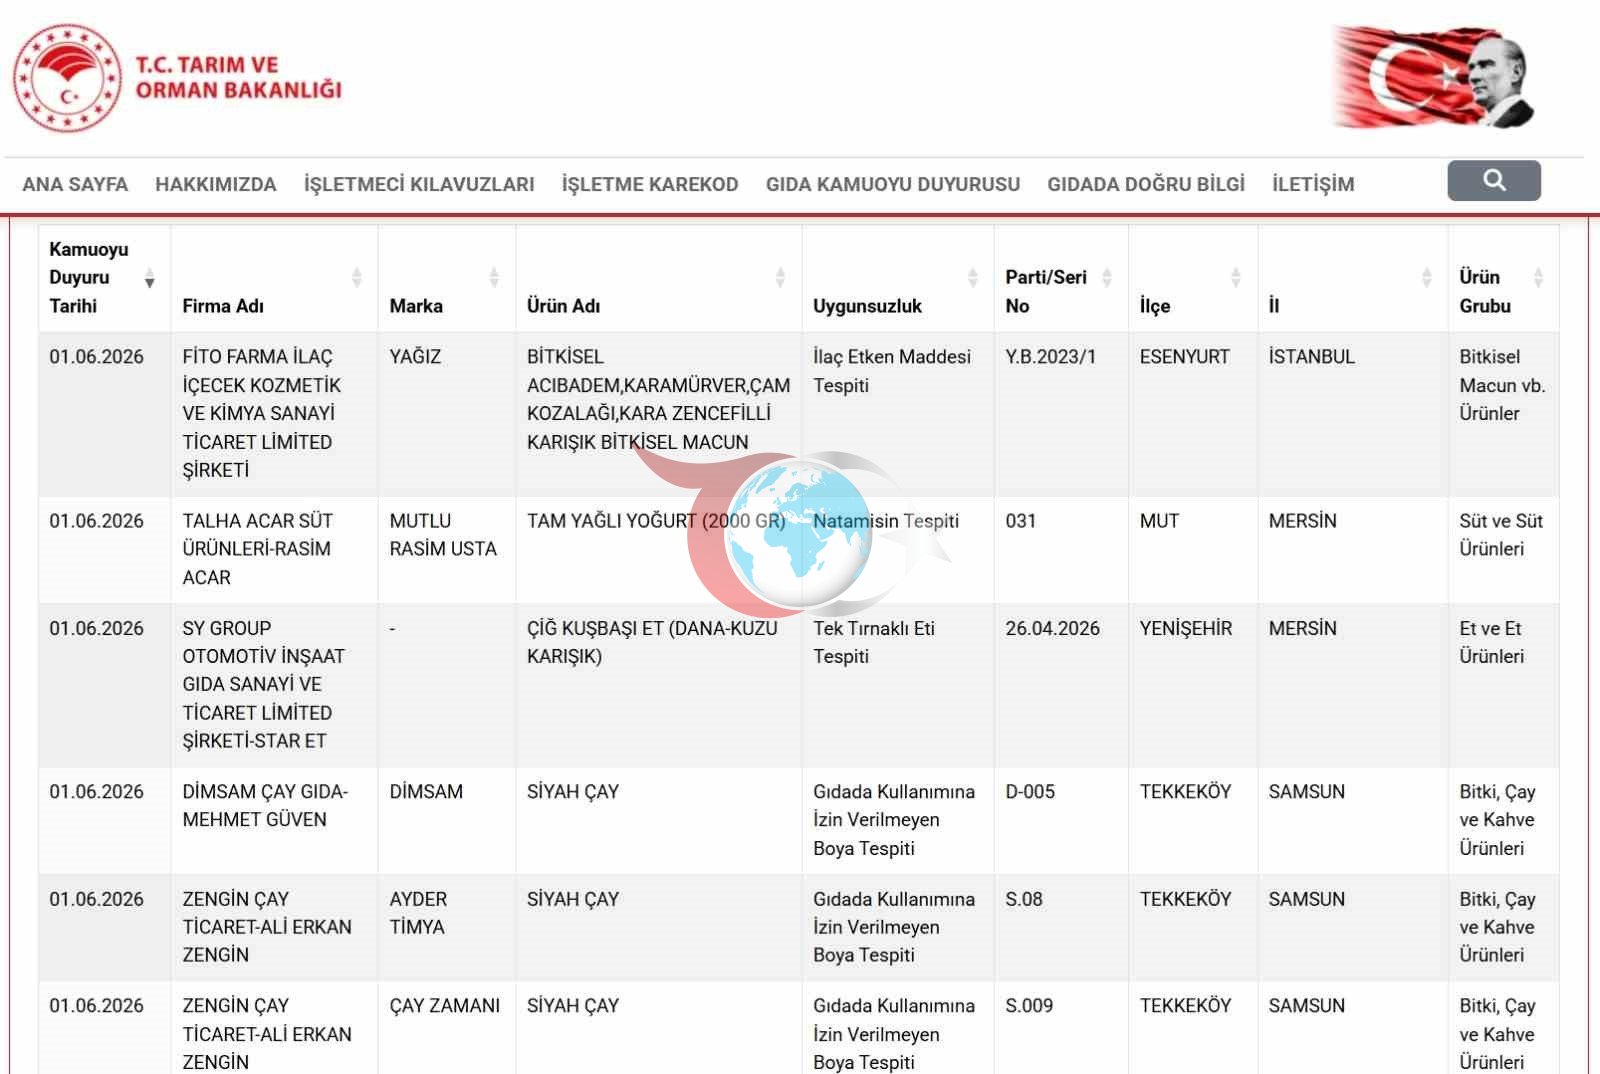Click the ÇİĞ KUŞBAŞI ET product cell
1600x1074 pixels.
[x=659, y=685]
